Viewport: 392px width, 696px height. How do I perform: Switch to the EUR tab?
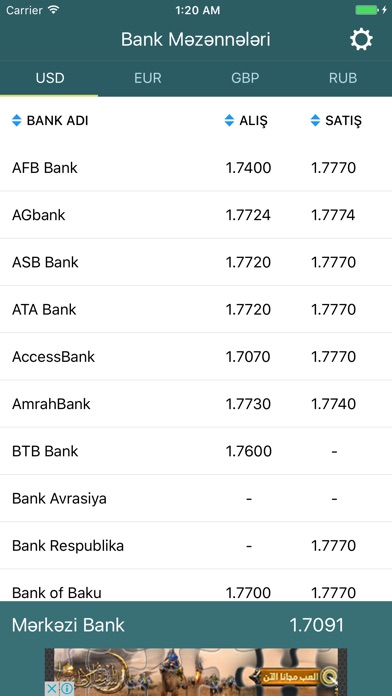point(147,78)
